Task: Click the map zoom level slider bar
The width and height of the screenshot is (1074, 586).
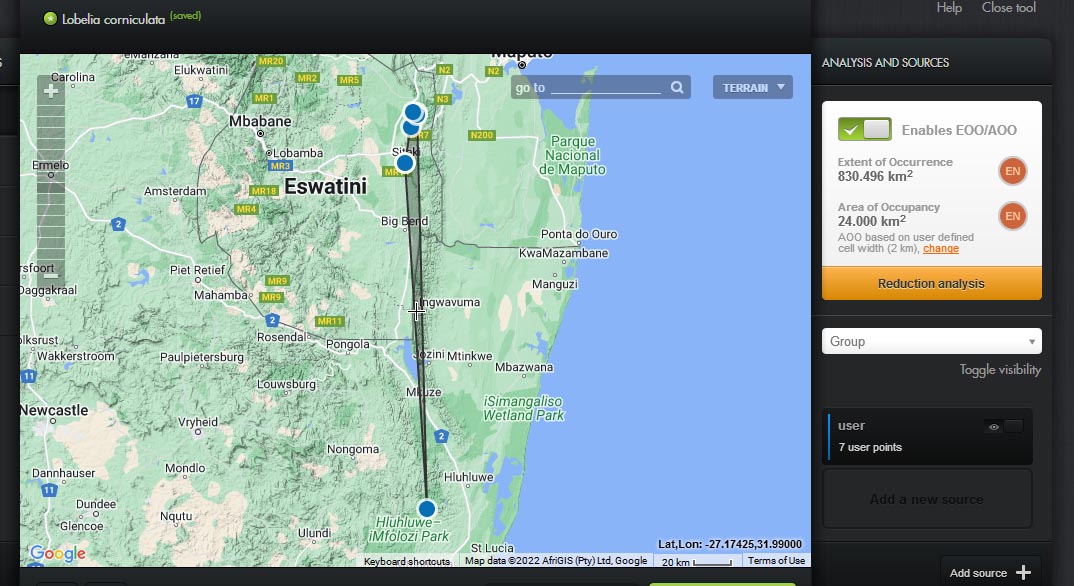Action: click(51, 180)
